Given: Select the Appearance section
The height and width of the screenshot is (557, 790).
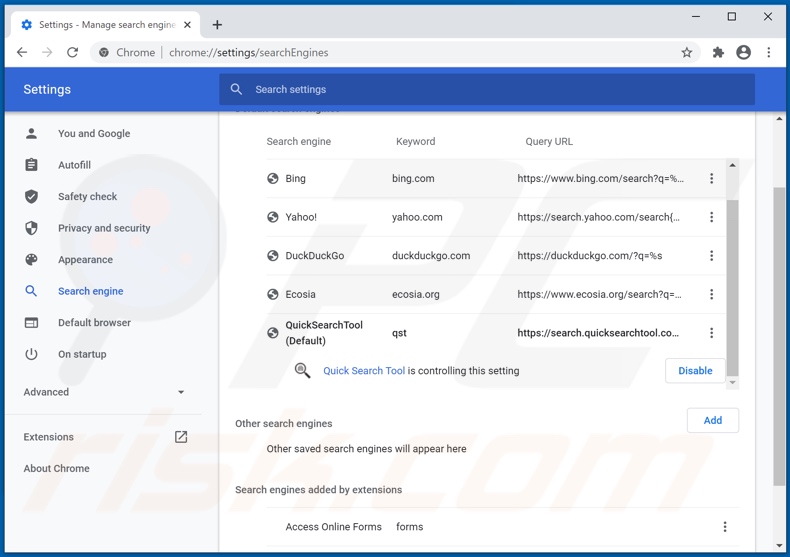Looking at the screenshot, I should tap(86, 260).
